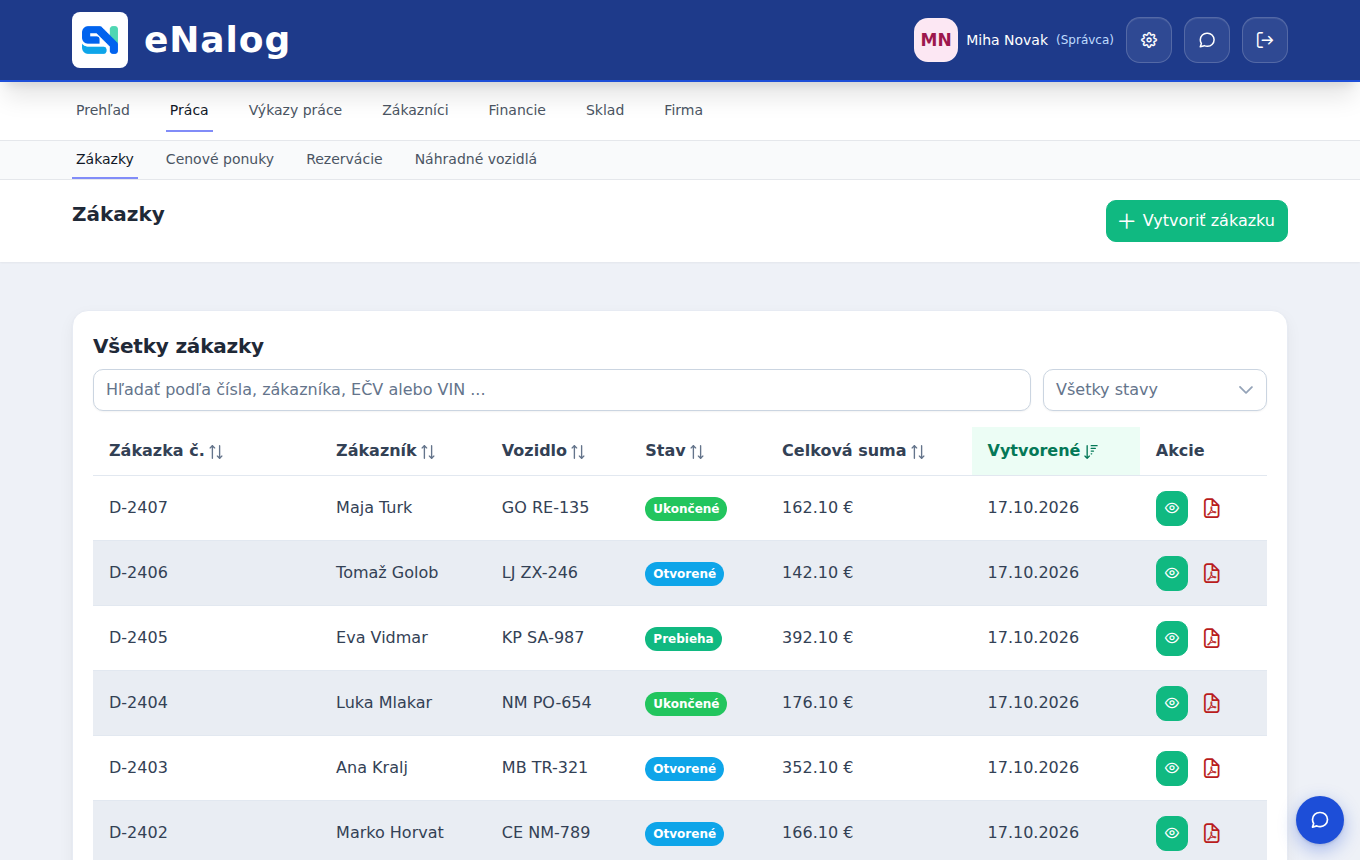
Task: View order D-2403 with eye icon
Action: pyautogui.click(x=1172, y=768)
